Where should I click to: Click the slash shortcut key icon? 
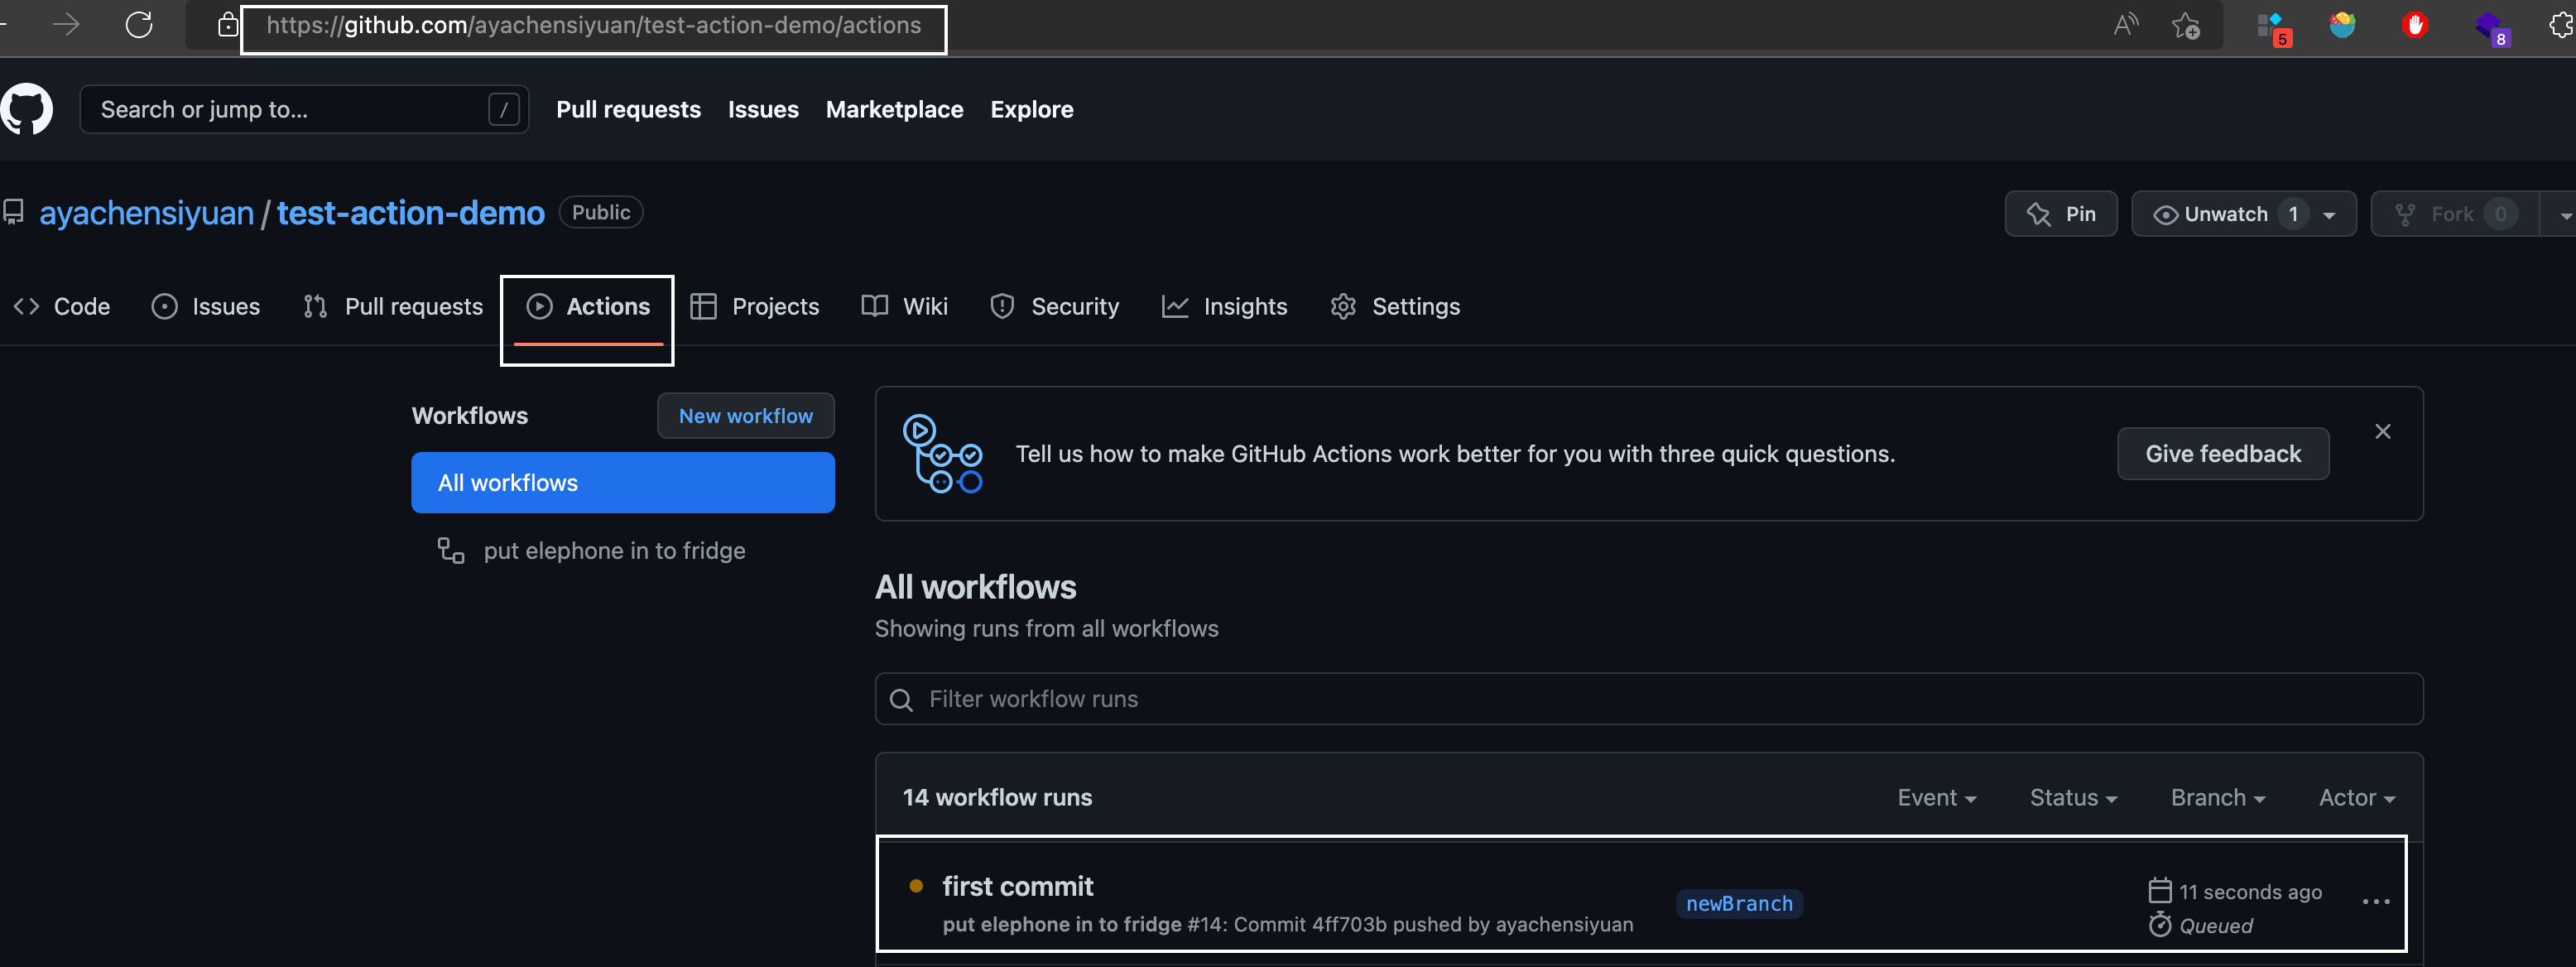coord(503,109)
